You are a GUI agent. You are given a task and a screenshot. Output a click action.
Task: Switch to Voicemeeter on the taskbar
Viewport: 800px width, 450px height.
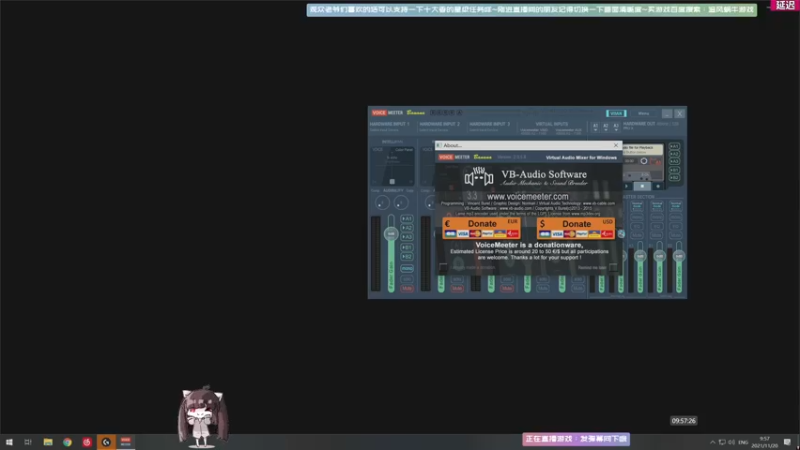point(126,442)
